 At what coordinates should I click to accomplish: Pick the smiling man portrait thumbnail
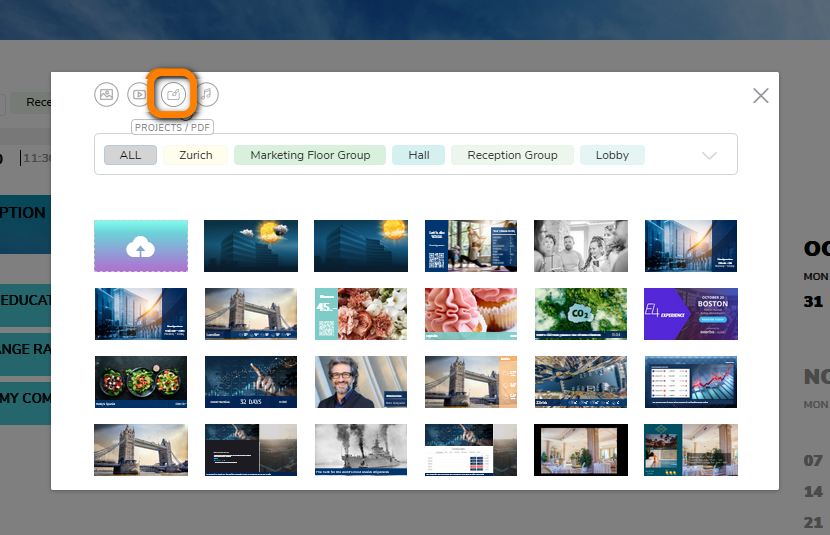click(361, 382)
